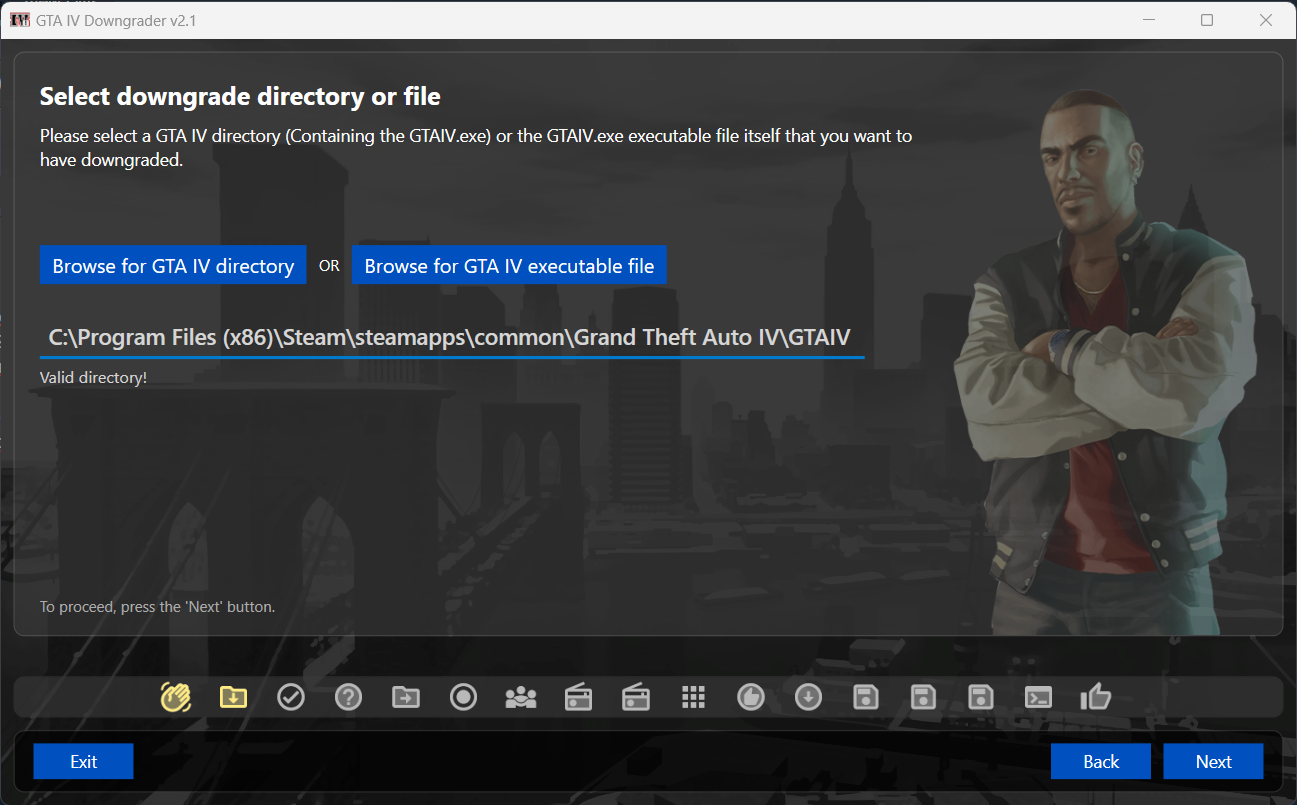Click the circled checkmark step icon

(291, 696)
